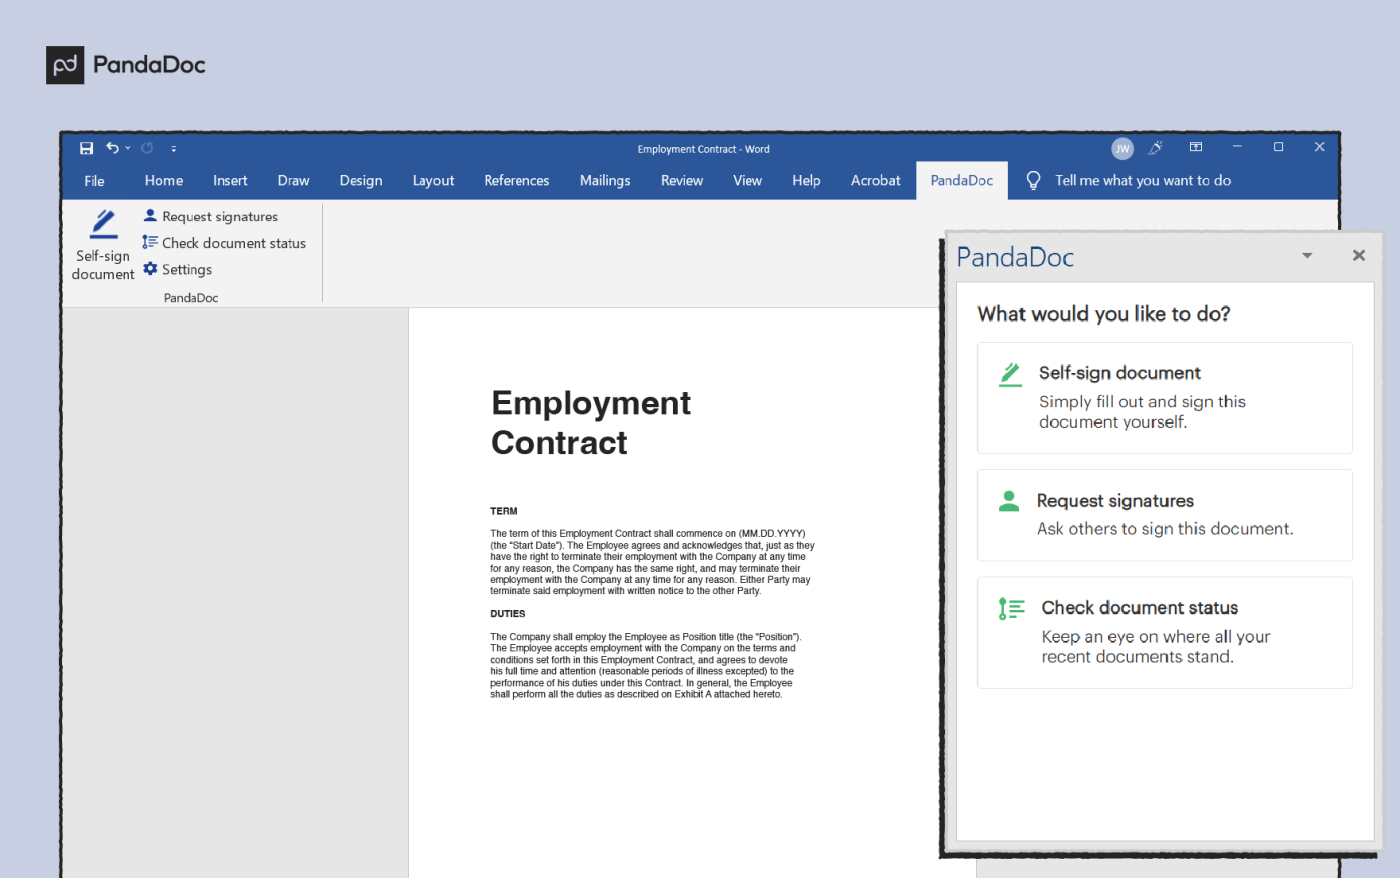This screenshot has width=1400, height=878.
Task: Open Customize Quick Access Toolbar dropdown
Action: (174, 148)
